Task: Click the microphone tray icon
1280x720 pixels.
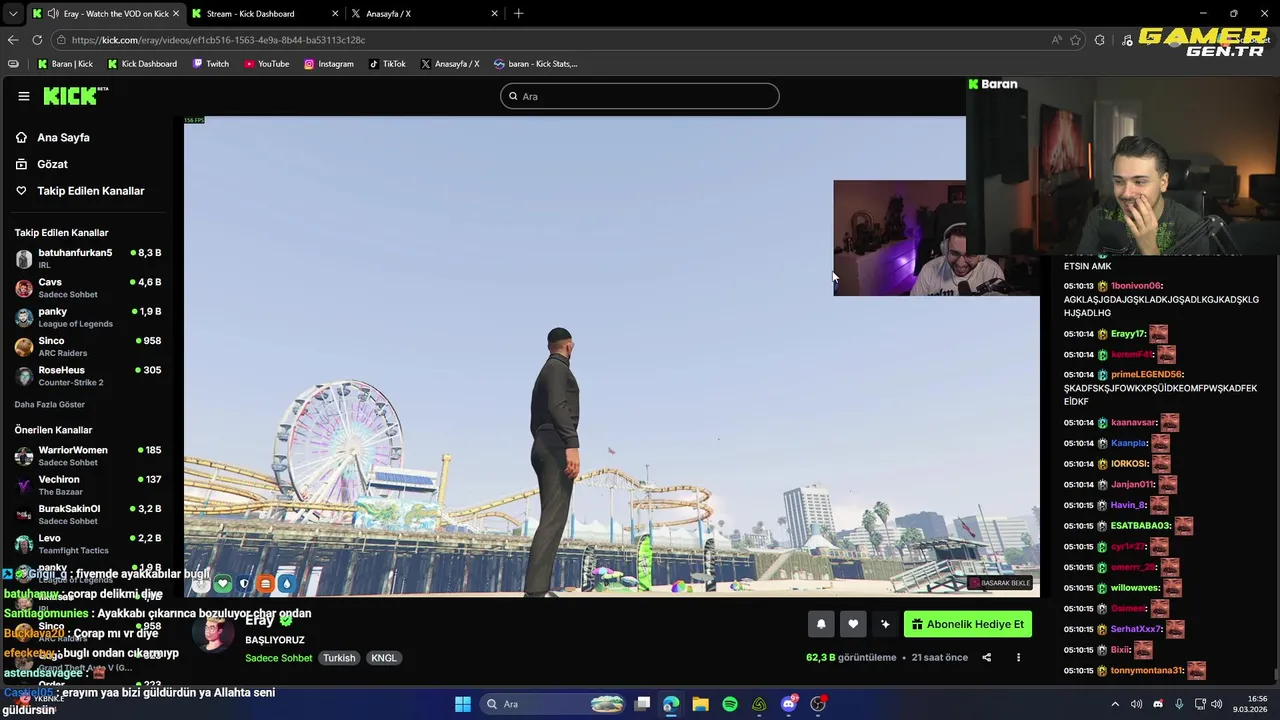Action: coord(1179,704)
